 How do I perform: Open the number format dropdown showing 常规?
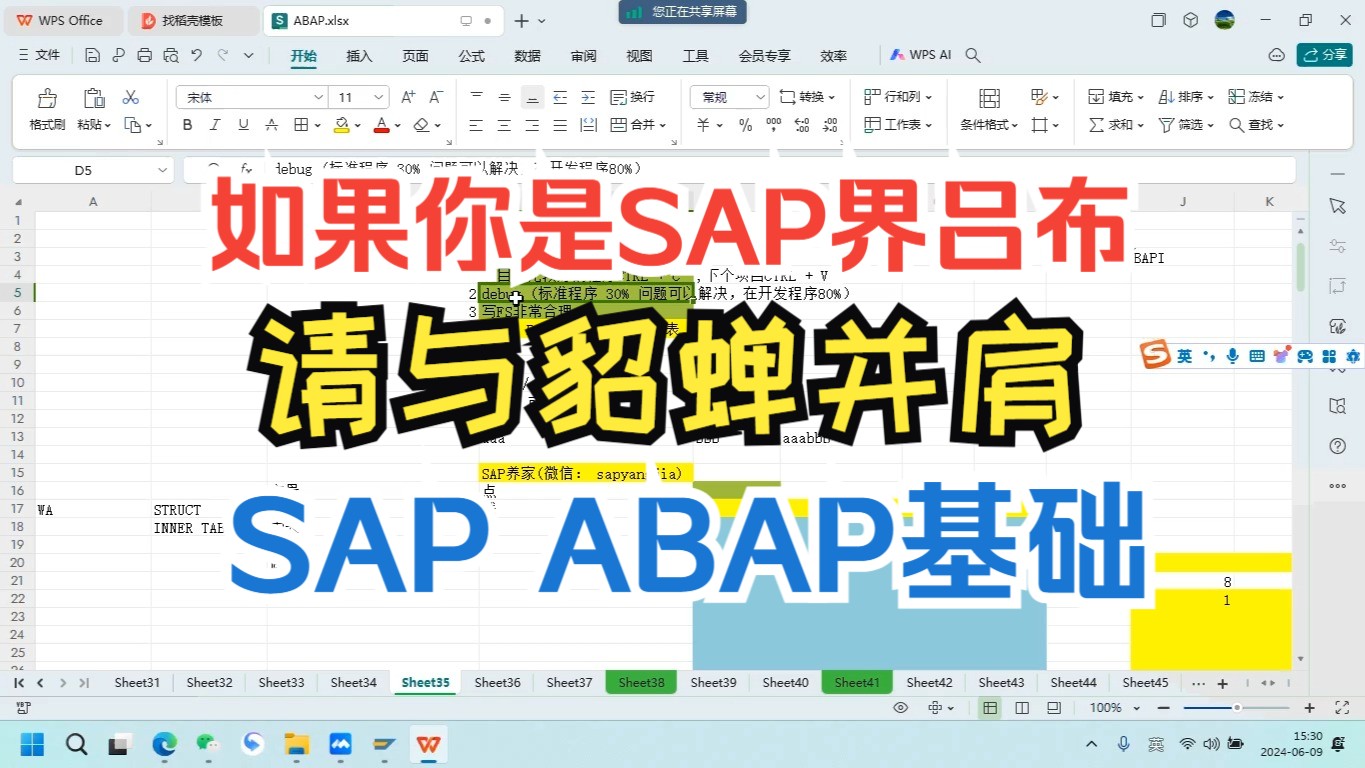pyautogui.click(x=728, y=96)
